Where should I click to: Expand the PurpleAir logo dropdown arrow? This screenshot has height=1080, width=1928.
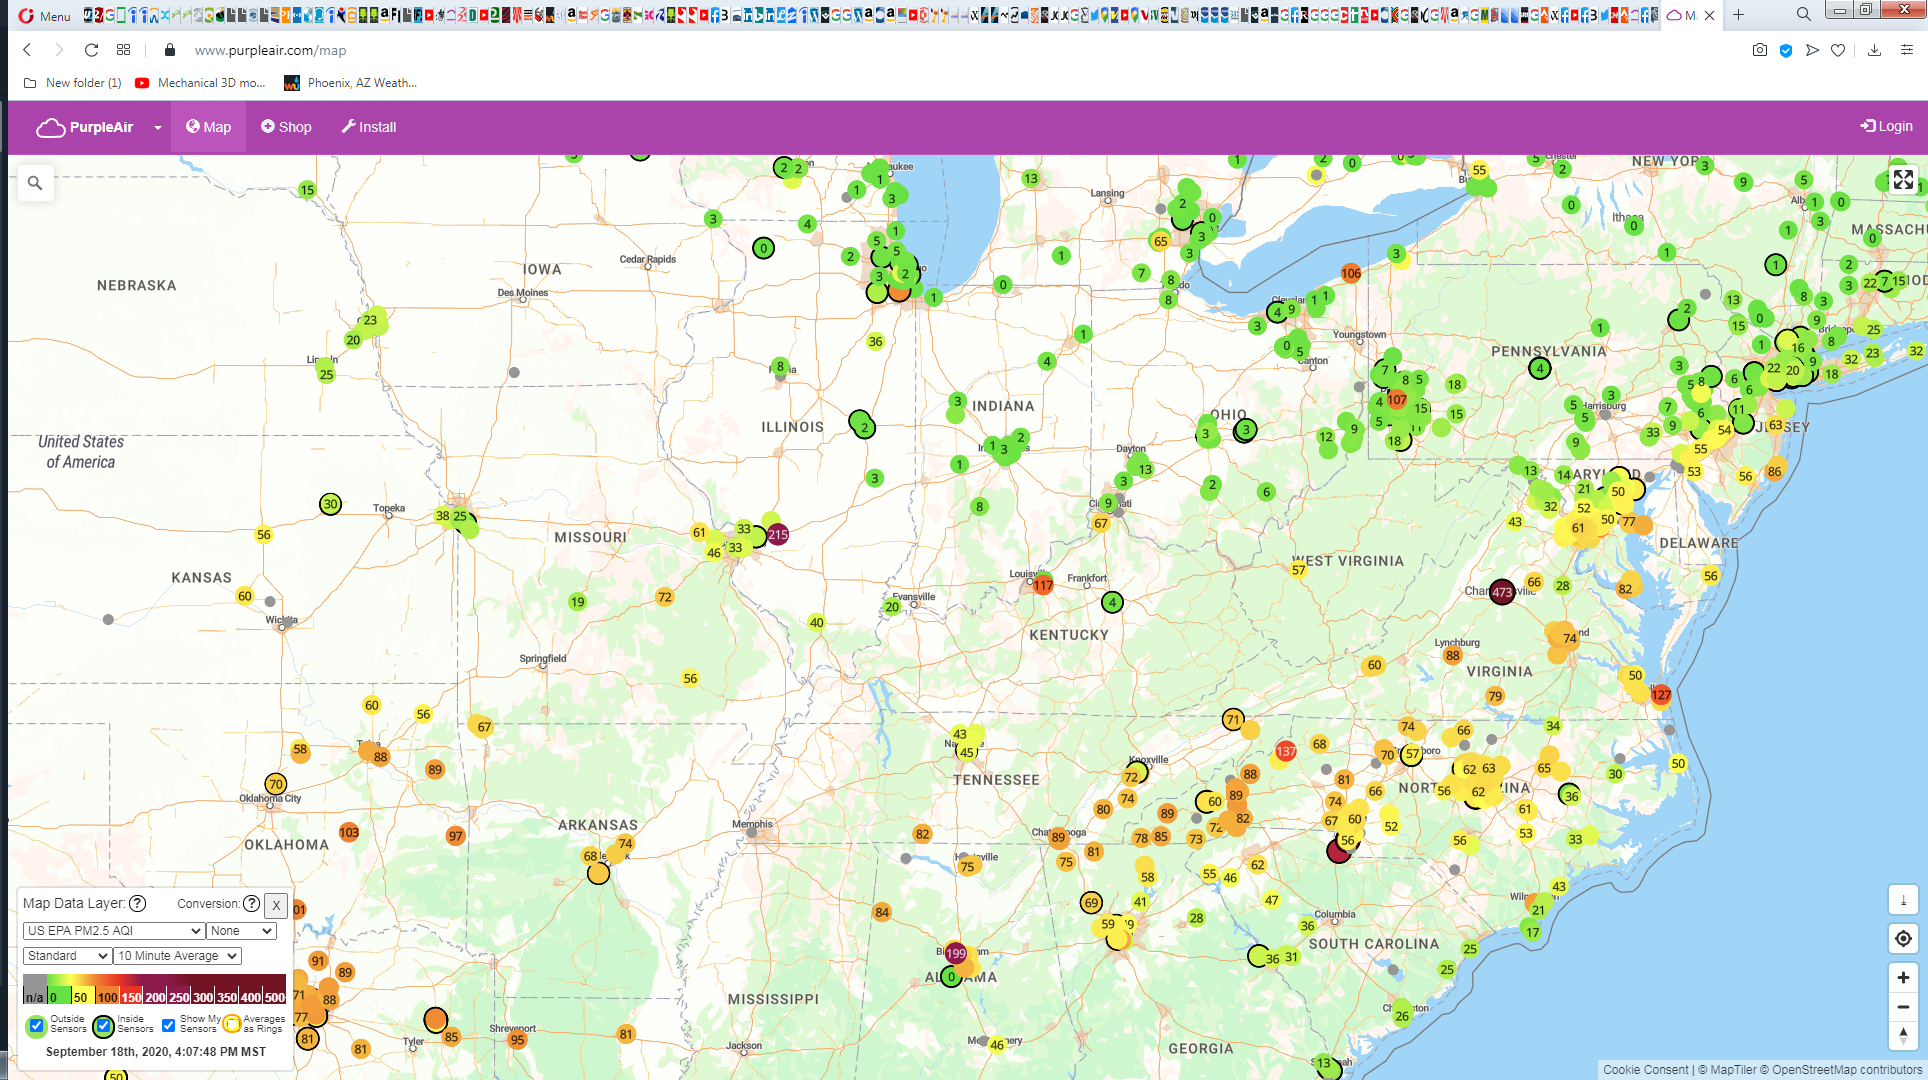[x=157, y=127]
